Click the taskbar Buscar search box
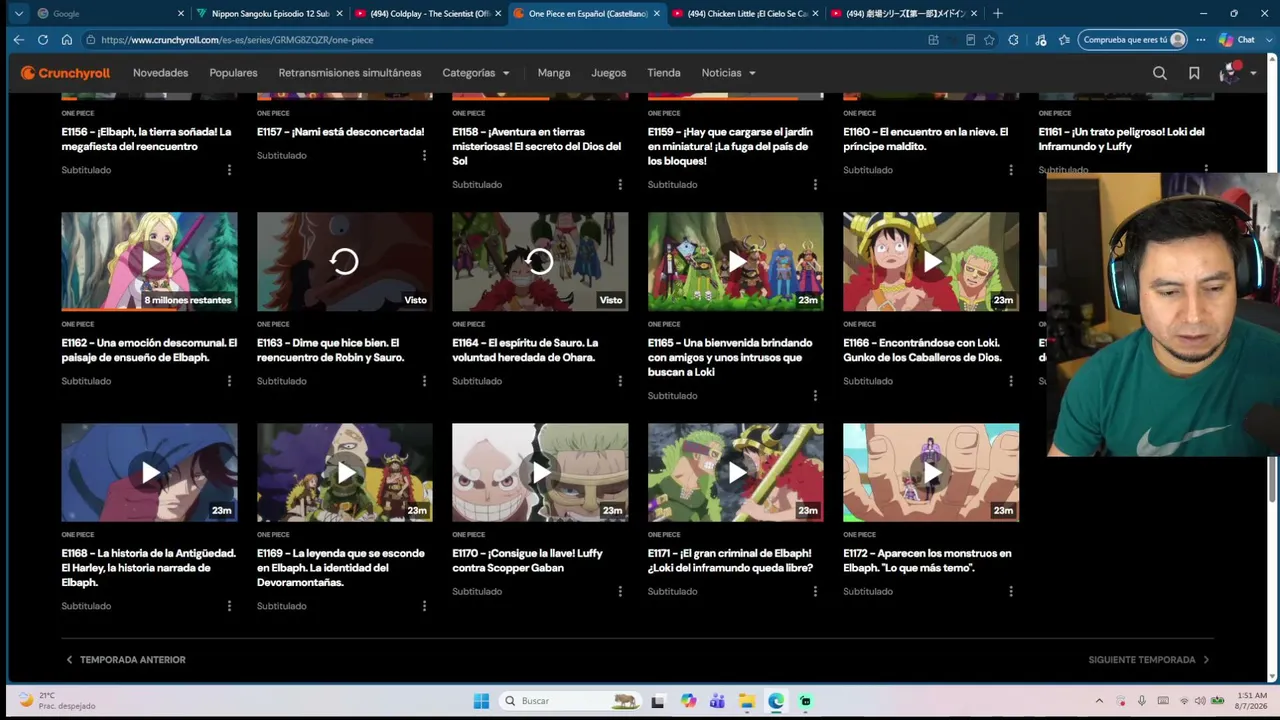 (x=570, y=701)
